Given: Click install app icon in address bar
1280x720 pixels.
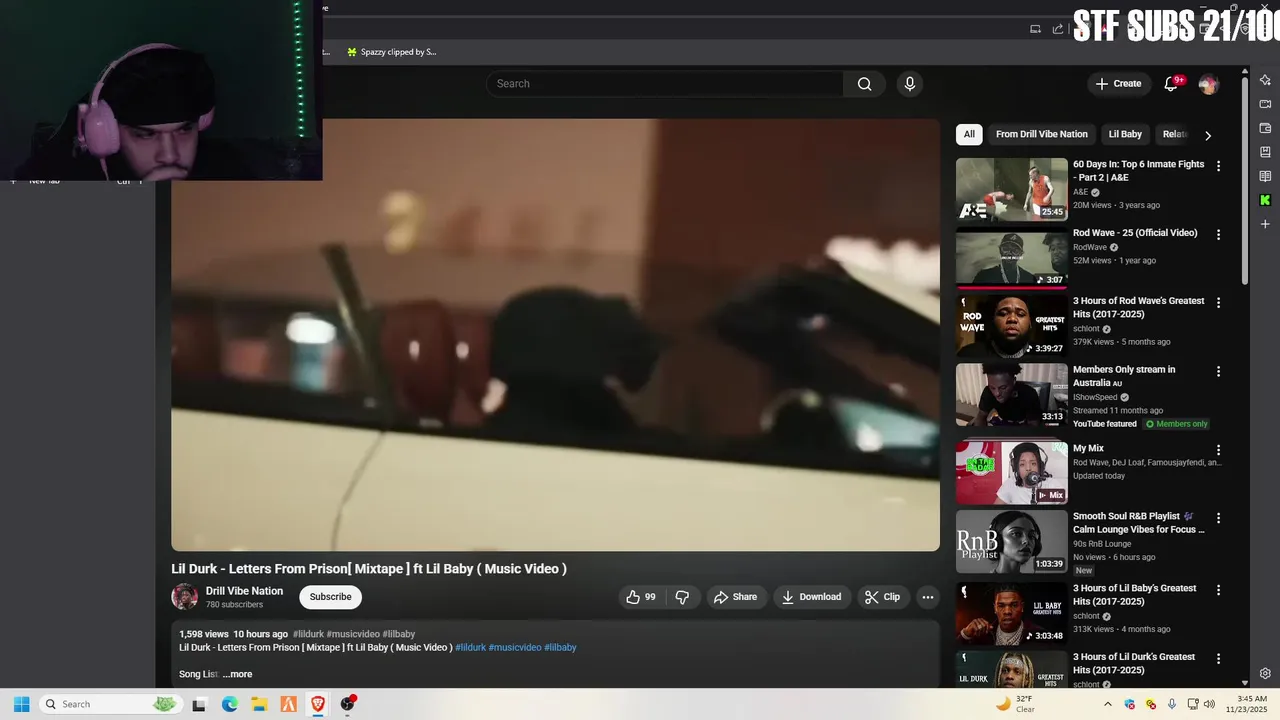Looking at the screenshot, I should 1035,29.
